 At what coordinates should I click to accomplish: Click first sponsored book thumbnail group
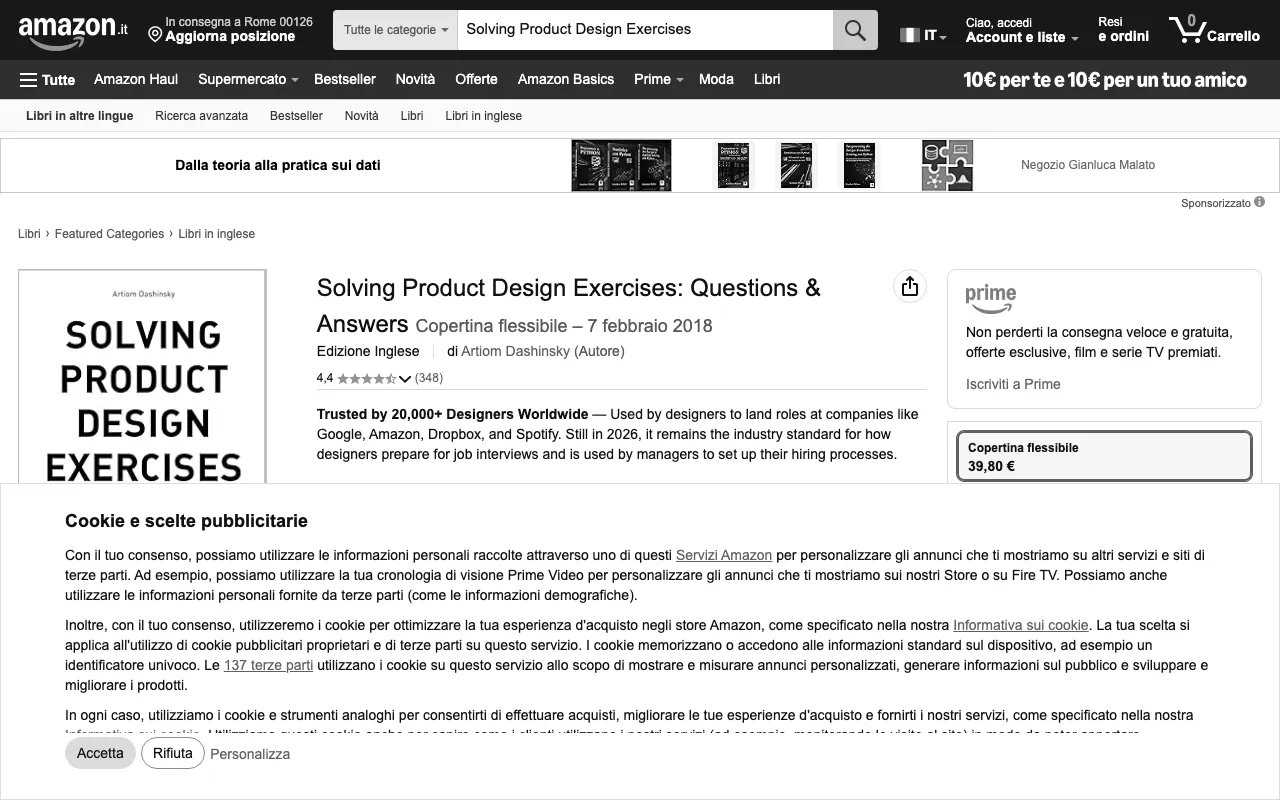[621, 165]
